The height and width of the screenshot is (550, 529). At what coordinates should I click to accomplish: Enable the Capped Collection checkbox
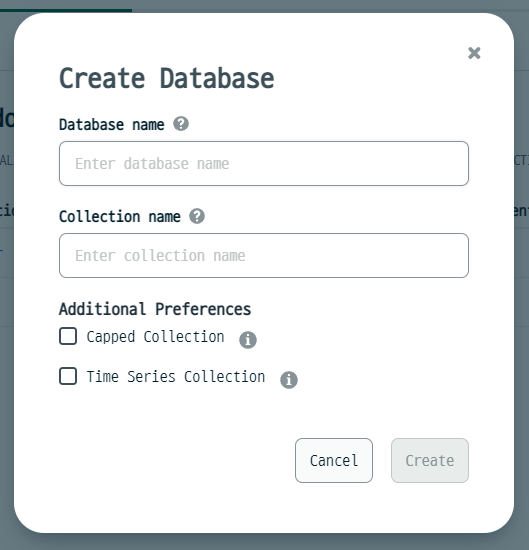click(x=68, y=336)
